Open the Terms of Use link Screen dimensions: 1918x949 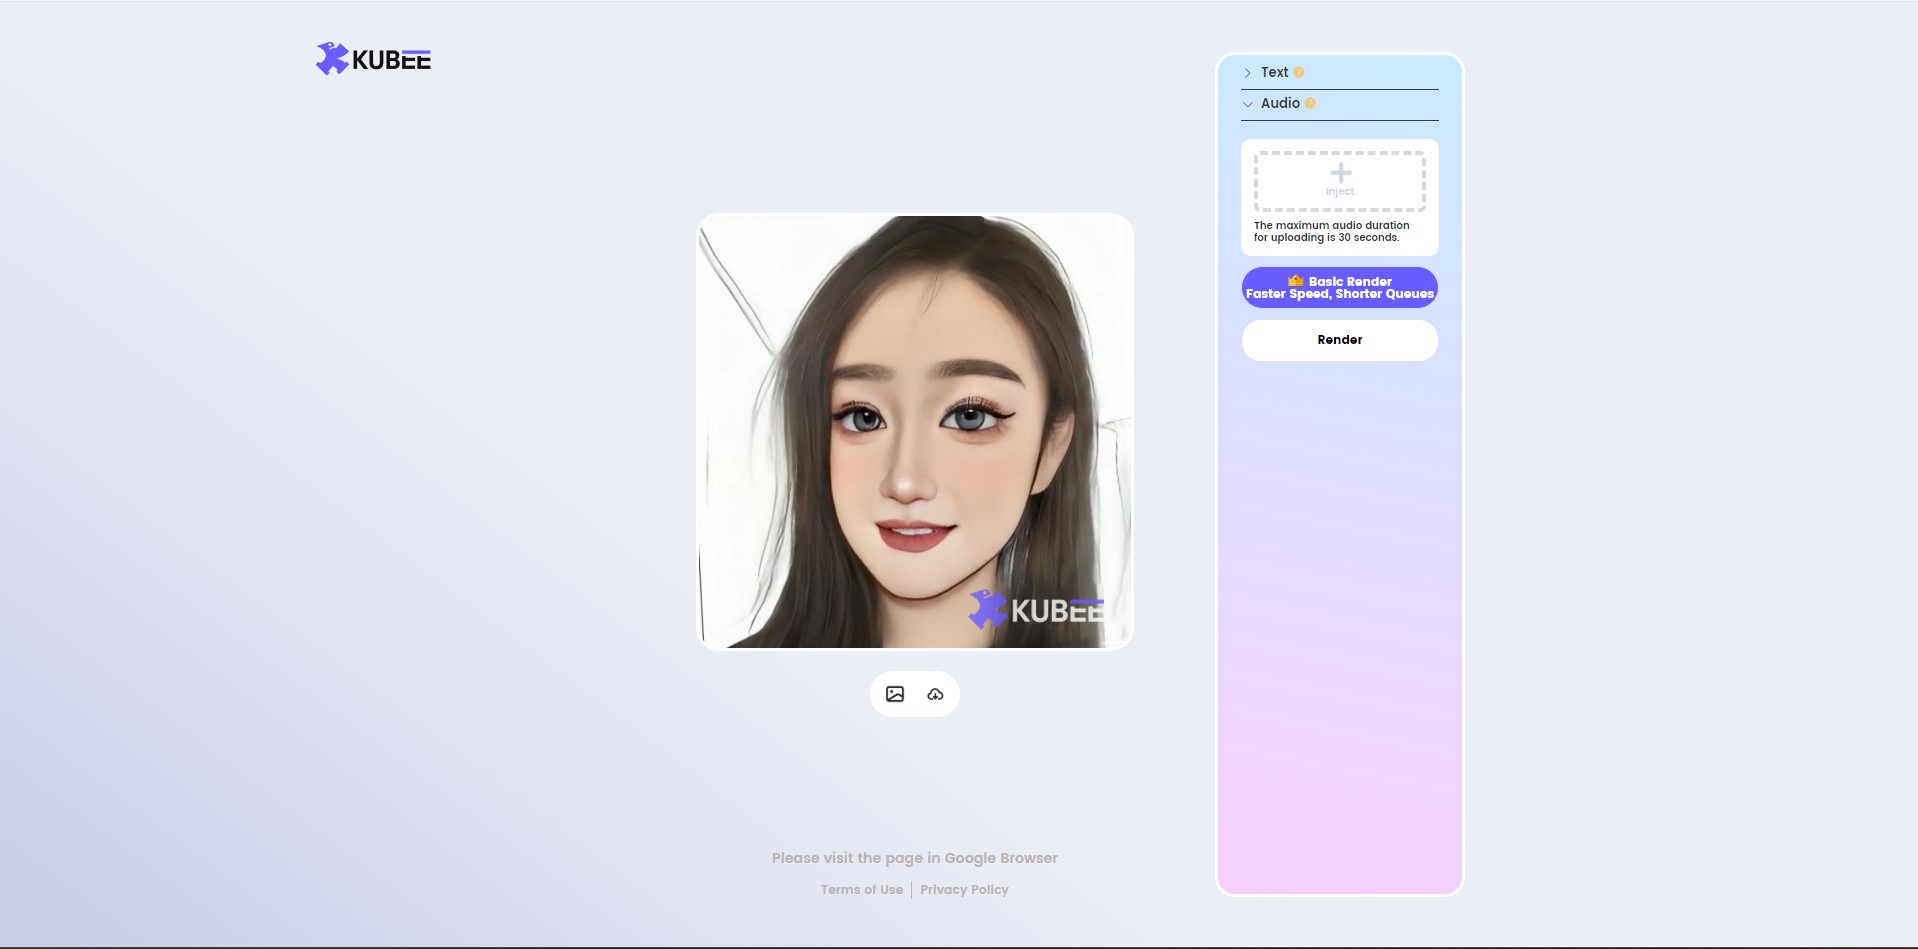[x=862, y=889]
